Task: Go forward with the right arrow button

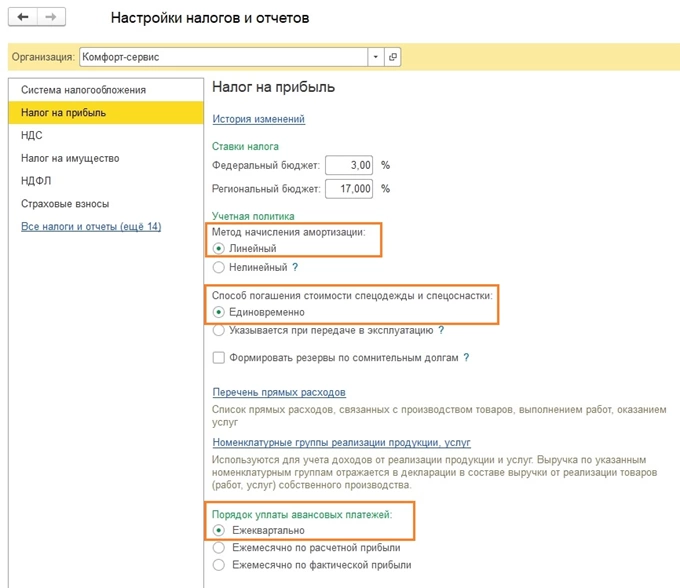Action: coord(51,17)
